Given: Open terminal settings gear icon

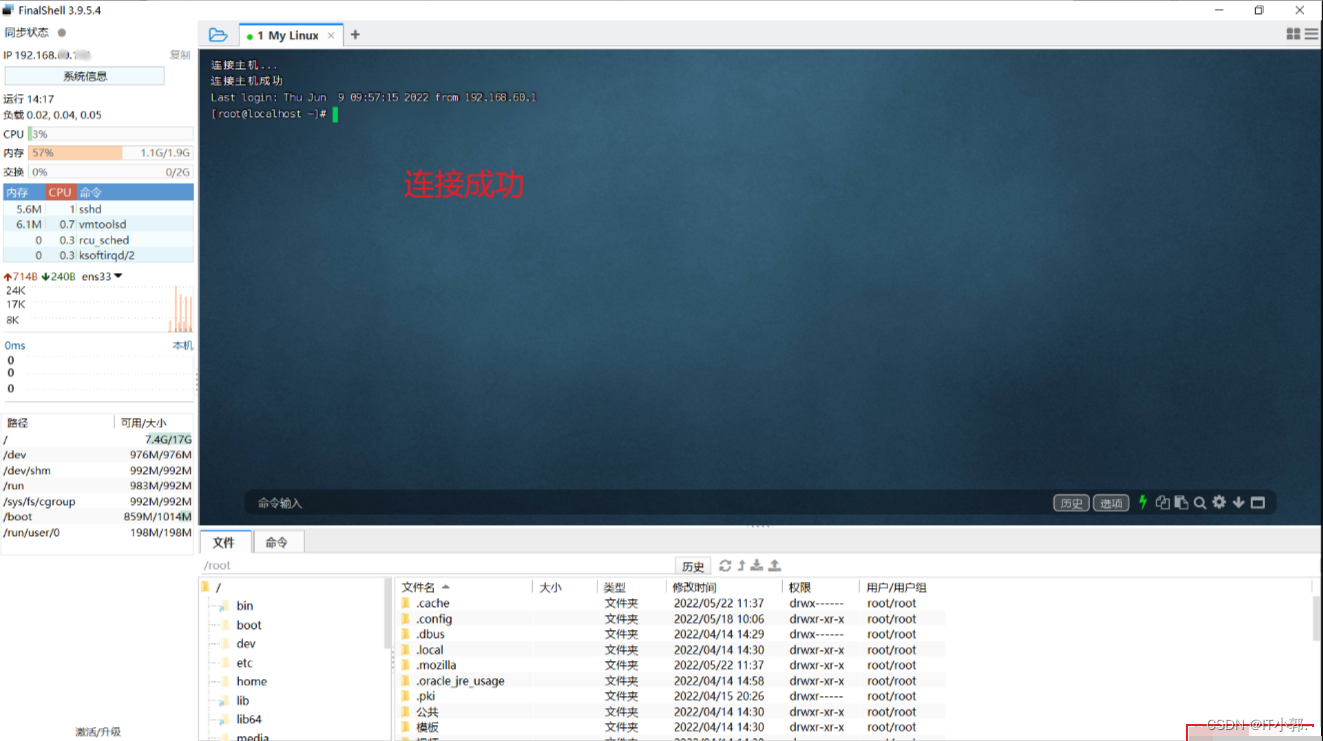Looking at the screenshot, I should pyautogui.click(x=1219, y=502).
